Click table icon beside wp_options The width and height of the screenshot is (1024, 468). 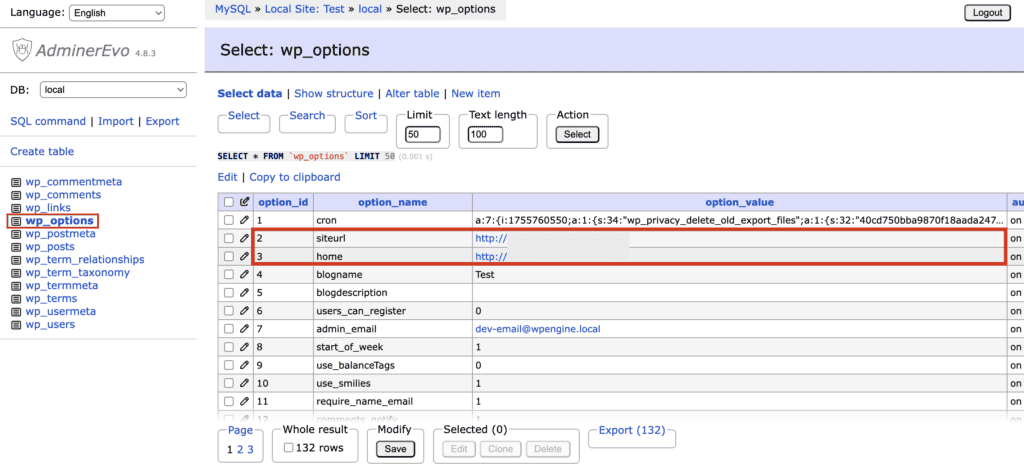16,221
